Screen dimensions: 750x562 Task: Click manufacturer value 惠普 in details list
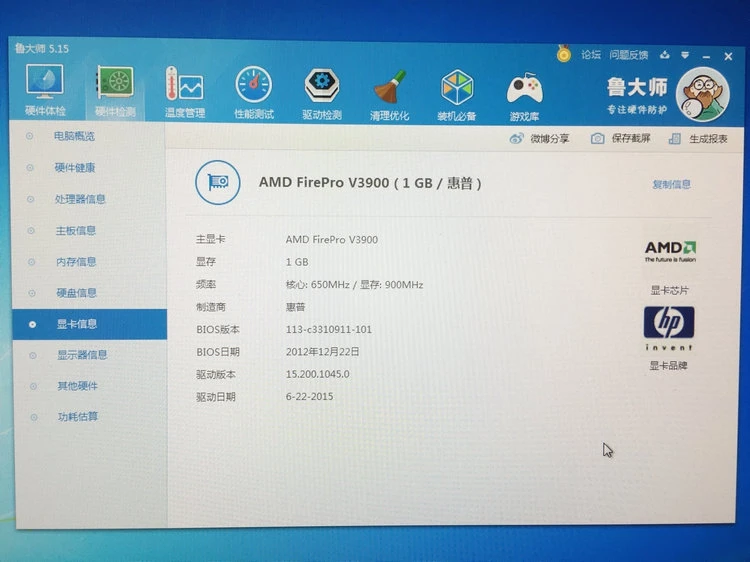pyautogui.click(x=295, y=307)
